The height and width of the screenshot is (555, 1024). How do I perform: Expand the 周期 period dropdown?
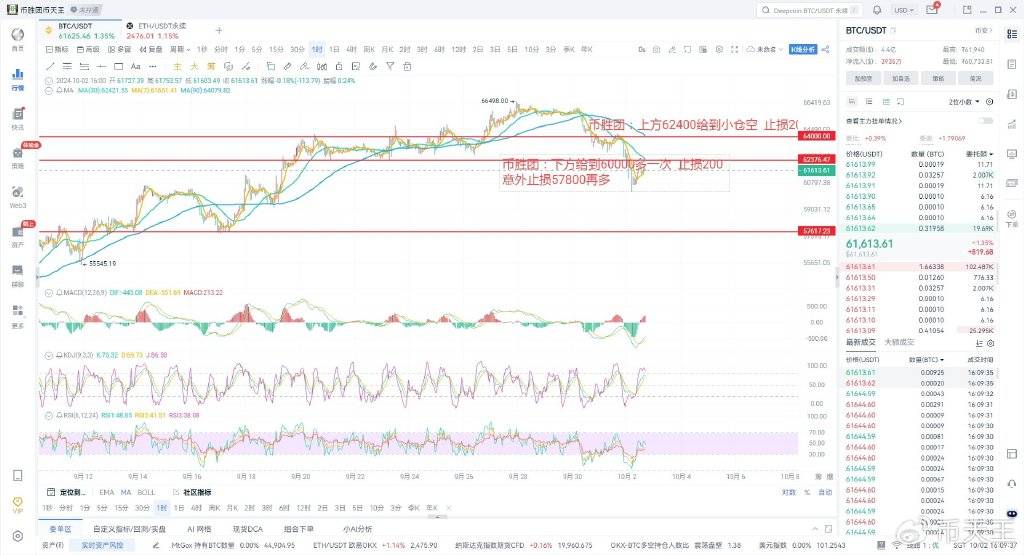click(x=179, y=49)
